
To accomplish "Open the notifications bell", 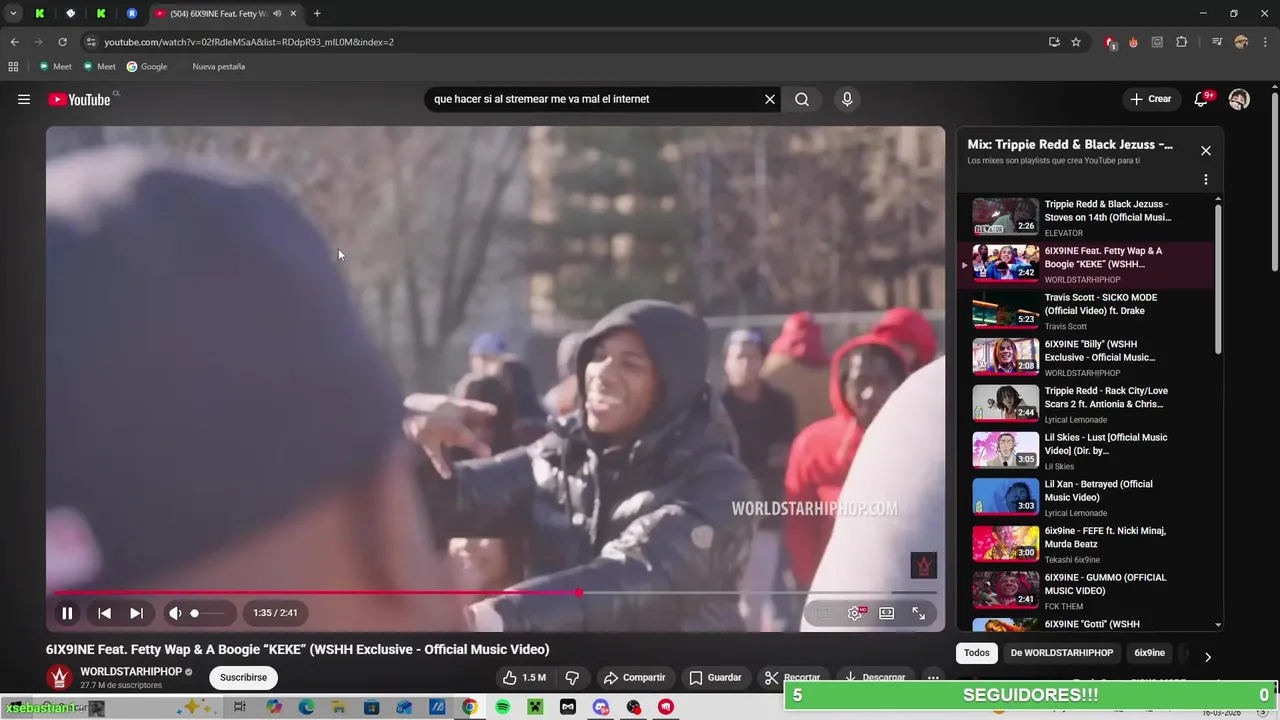I will (x=1202, y=99).
